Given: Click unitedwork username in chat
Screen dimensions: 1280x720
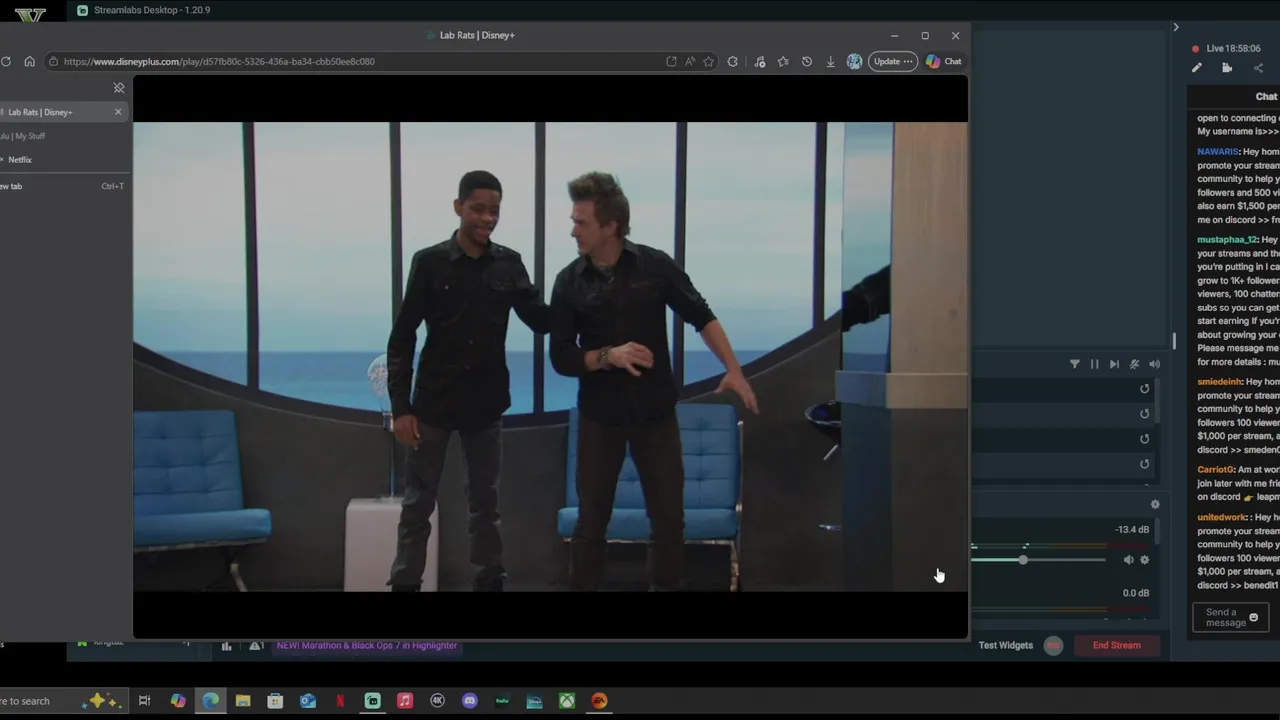Looking at the screenshot, I should point(1222,518).
